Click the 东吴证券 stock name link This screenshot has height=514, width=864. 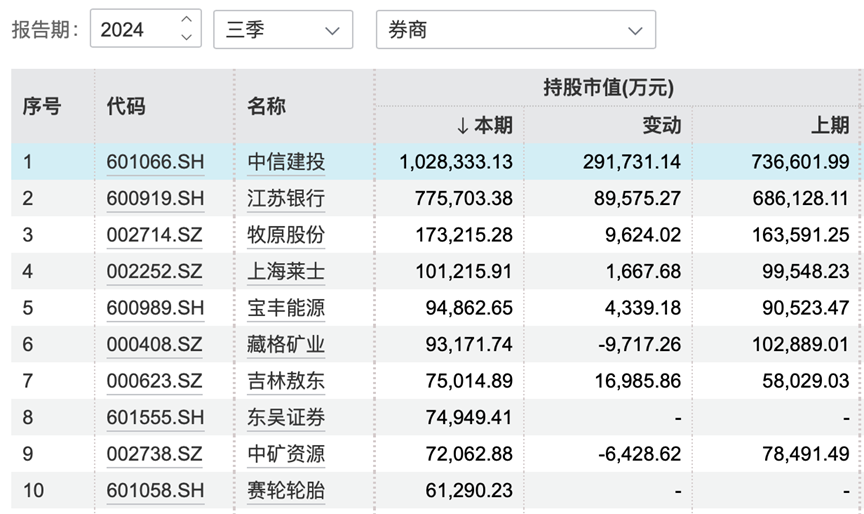click(x=286, y=417)
